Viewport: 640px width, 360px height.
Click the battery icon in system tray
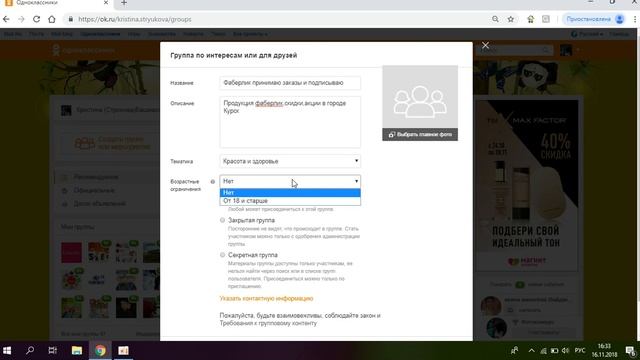pos(554,351)
